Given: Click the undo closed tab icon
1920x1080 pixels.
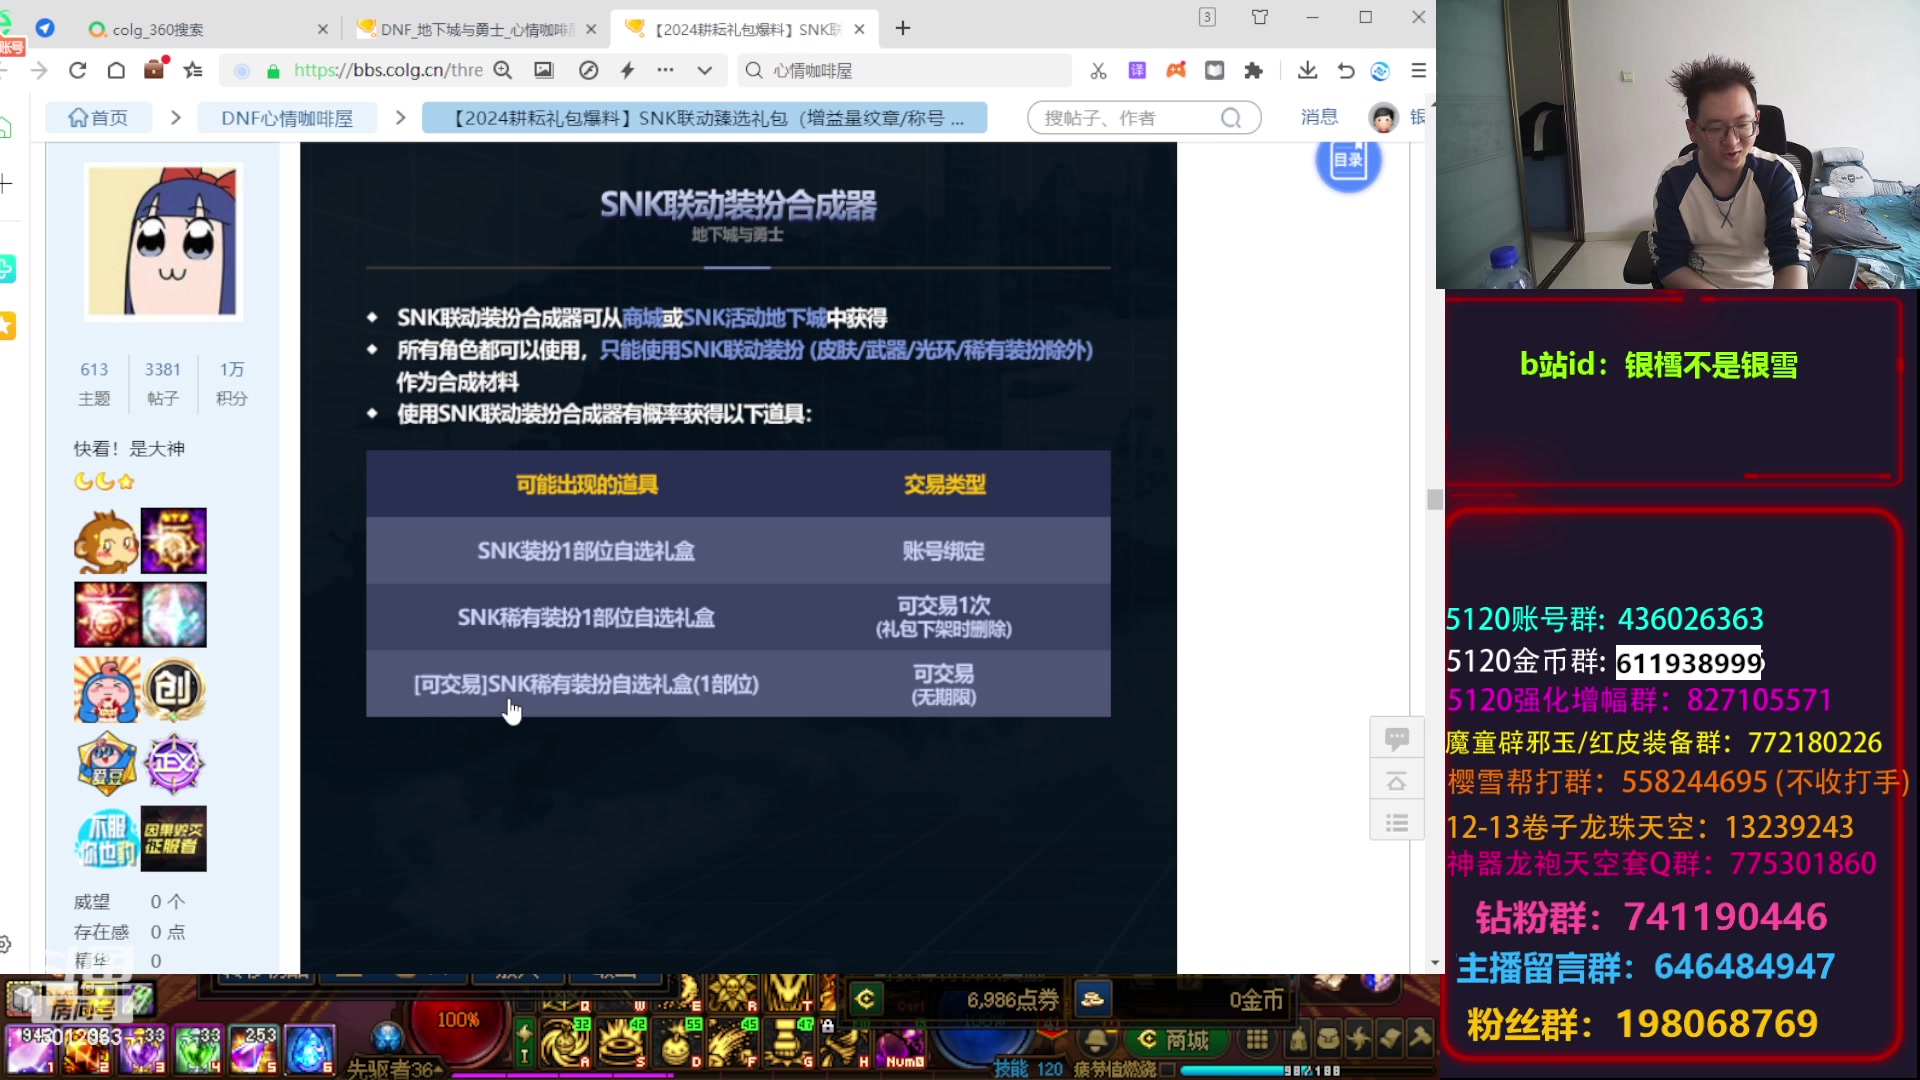Looking at the screenshot, I should [1345, 70].
